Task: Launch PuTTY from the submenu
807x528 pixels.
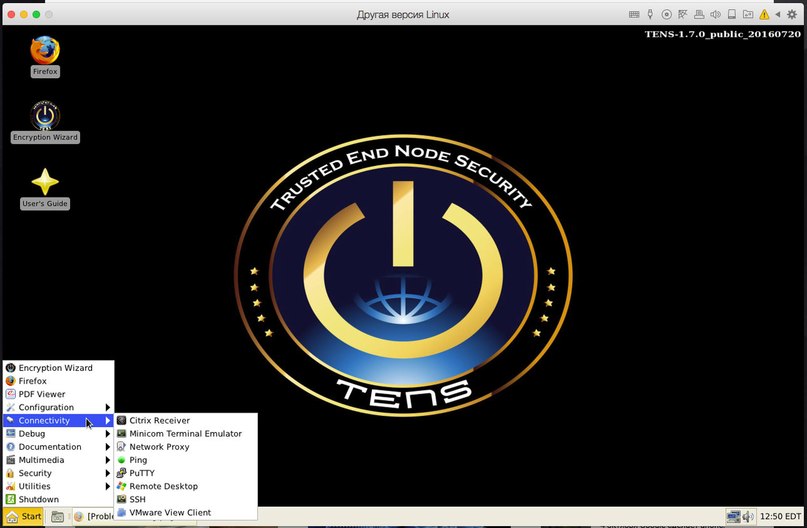Action: pyautogui.click(x=185, y=473)
